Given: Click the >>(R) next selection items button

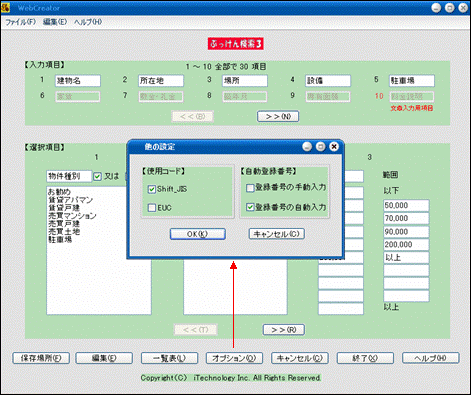Looking at the screenshot, I should point(284,330).
